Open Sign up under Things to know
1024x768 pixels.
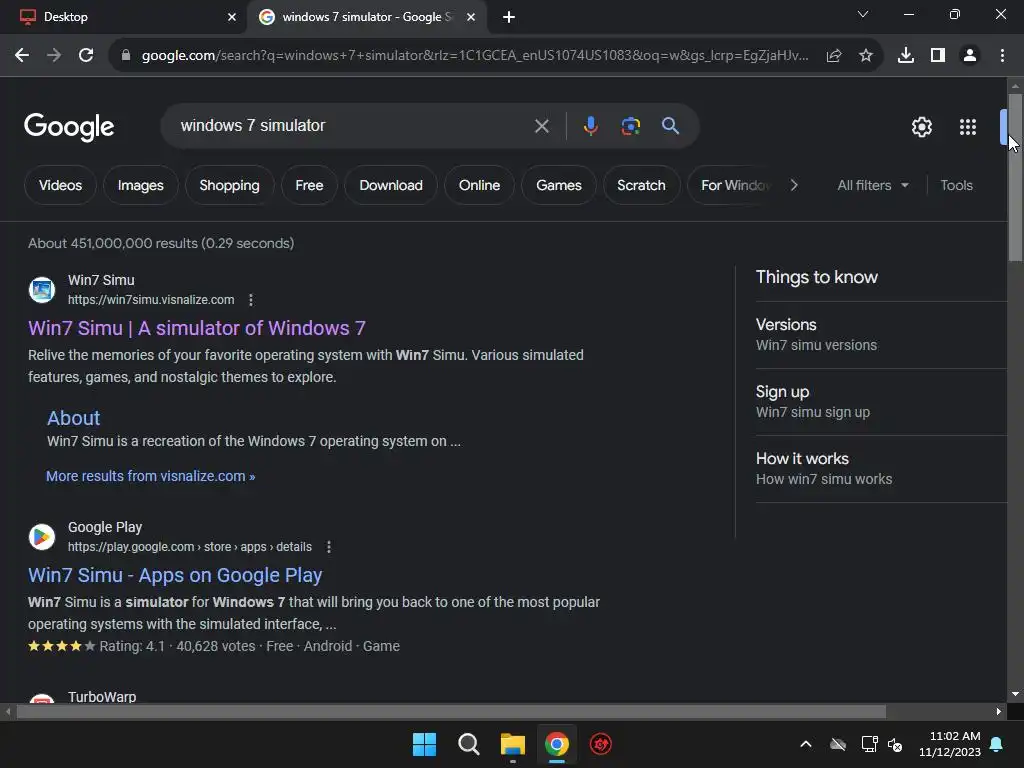(881, 402)
